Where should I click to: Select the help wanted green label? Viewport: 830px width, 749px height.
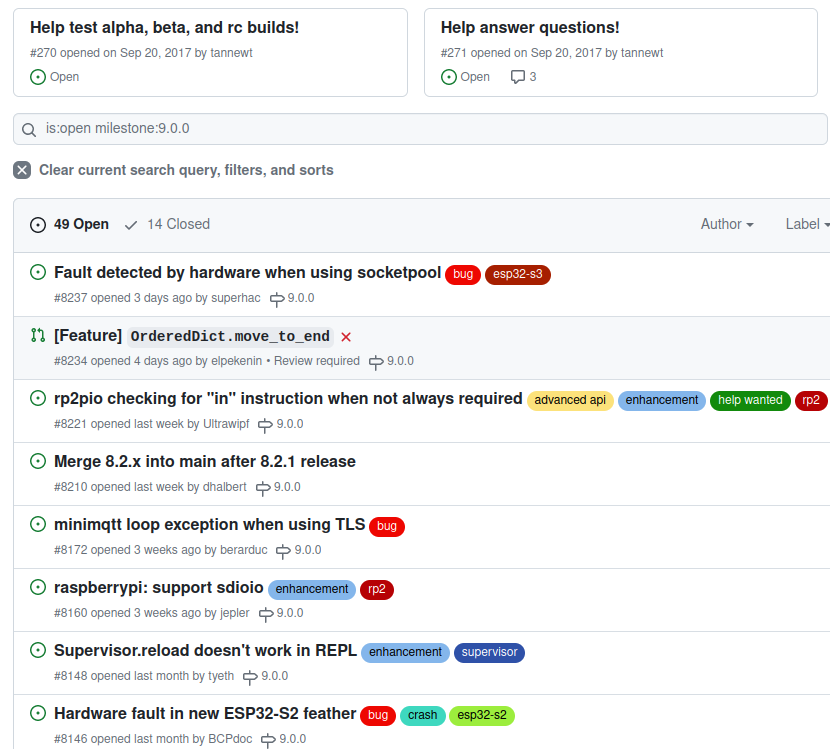click(750, 400)
